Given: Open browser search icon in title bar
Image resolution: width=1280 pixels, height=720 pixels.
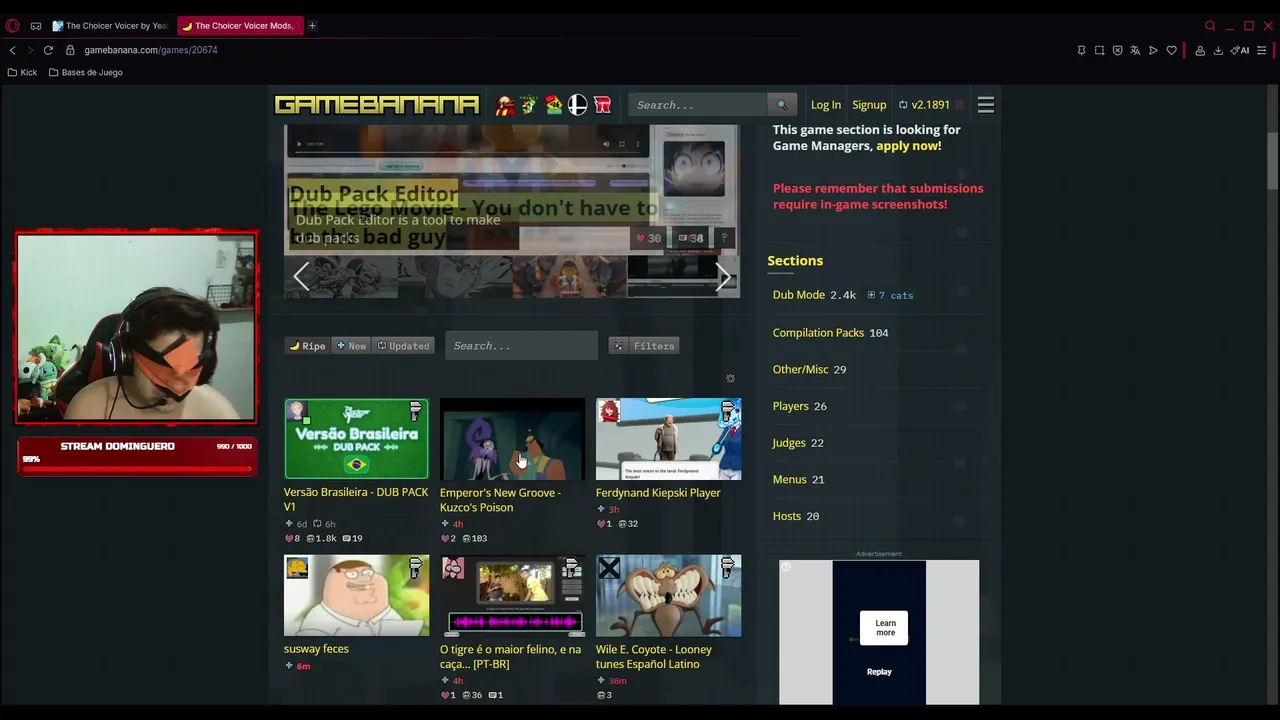Looking at the screenshot, I should pos(1210,26).
